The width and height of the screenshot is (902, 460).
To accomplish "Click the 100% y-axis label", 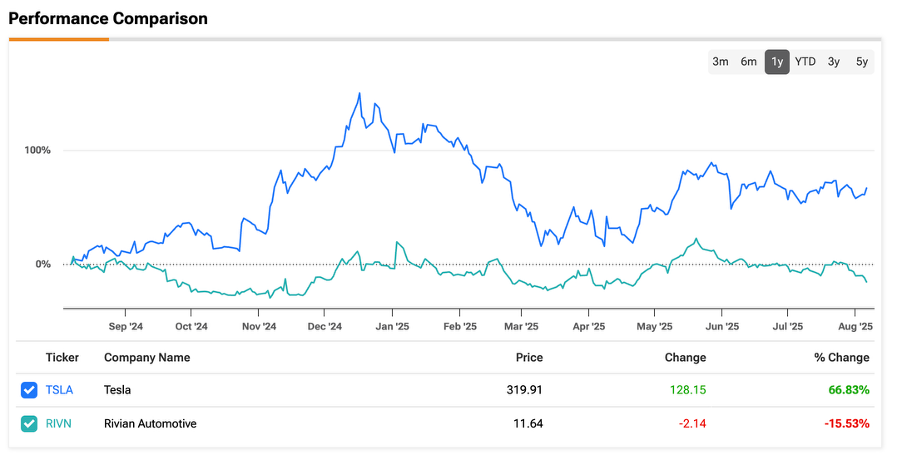I will [x=37, y=150].
